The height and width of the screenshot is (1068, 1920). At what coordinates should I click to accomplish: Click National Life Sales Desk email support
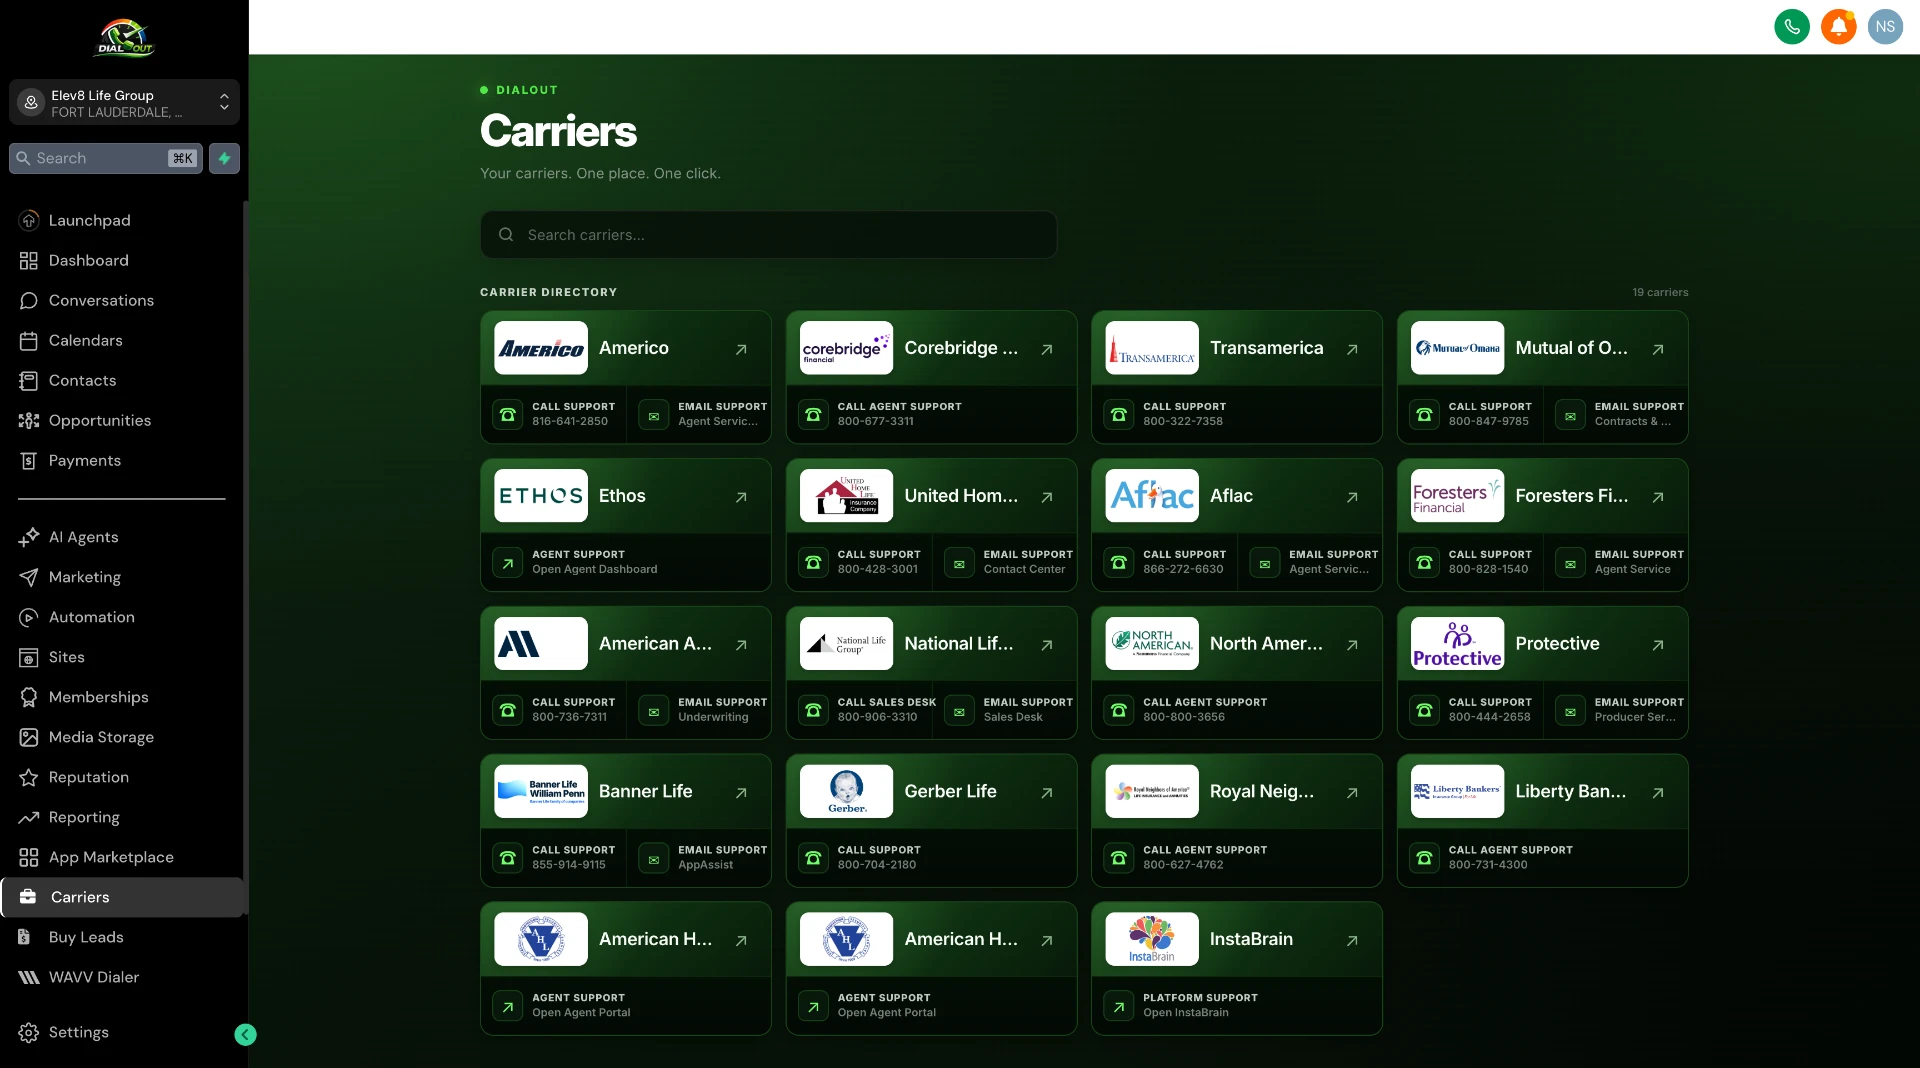pyautogui.click(x=1006, y=710)
